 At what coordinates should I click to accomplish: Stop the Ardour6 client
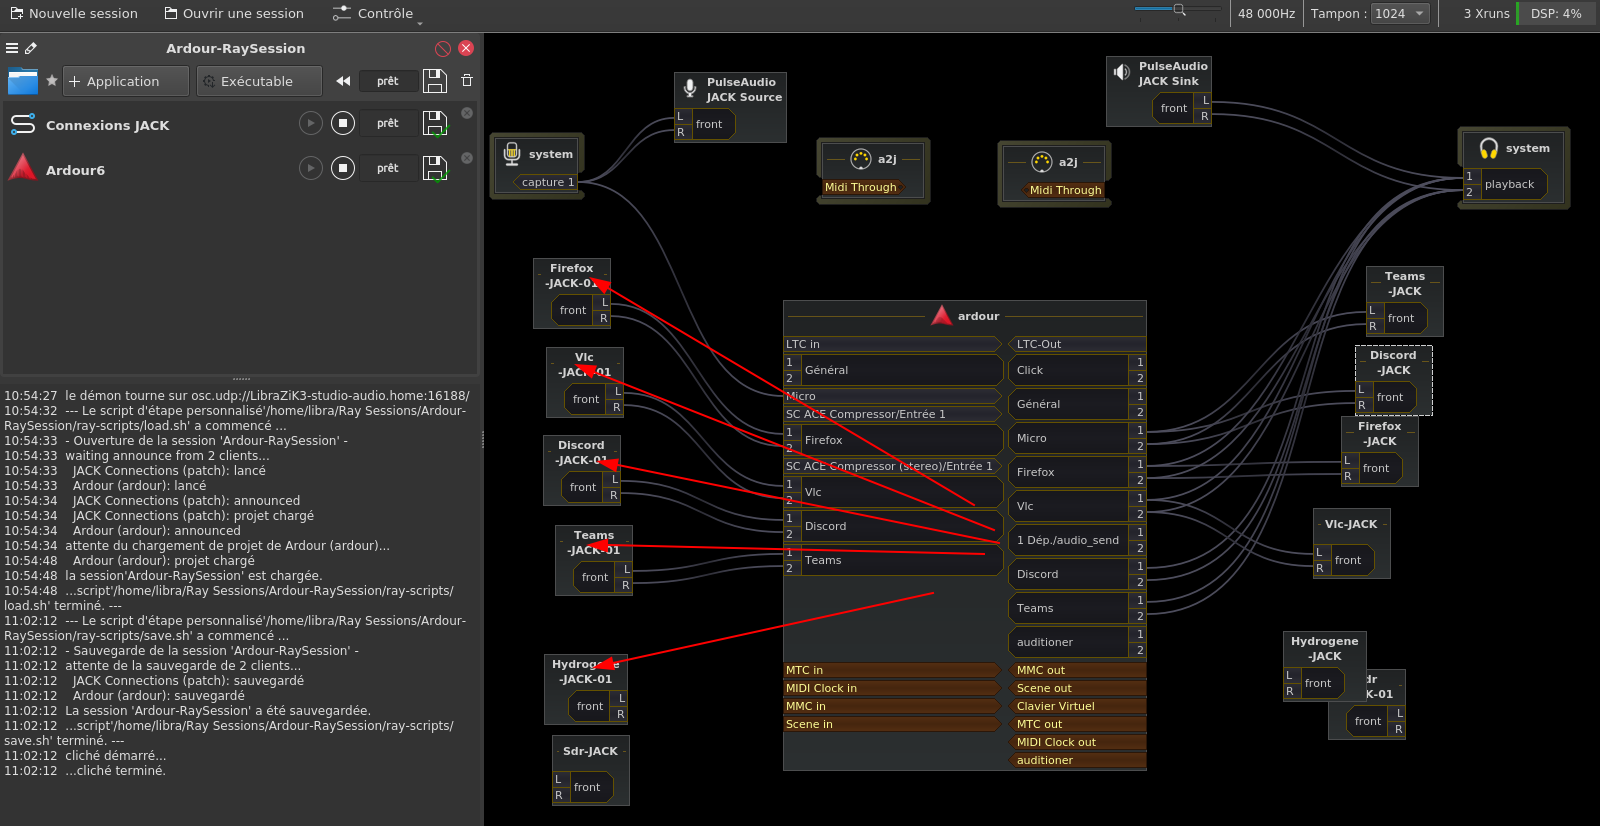coord(343,168)
